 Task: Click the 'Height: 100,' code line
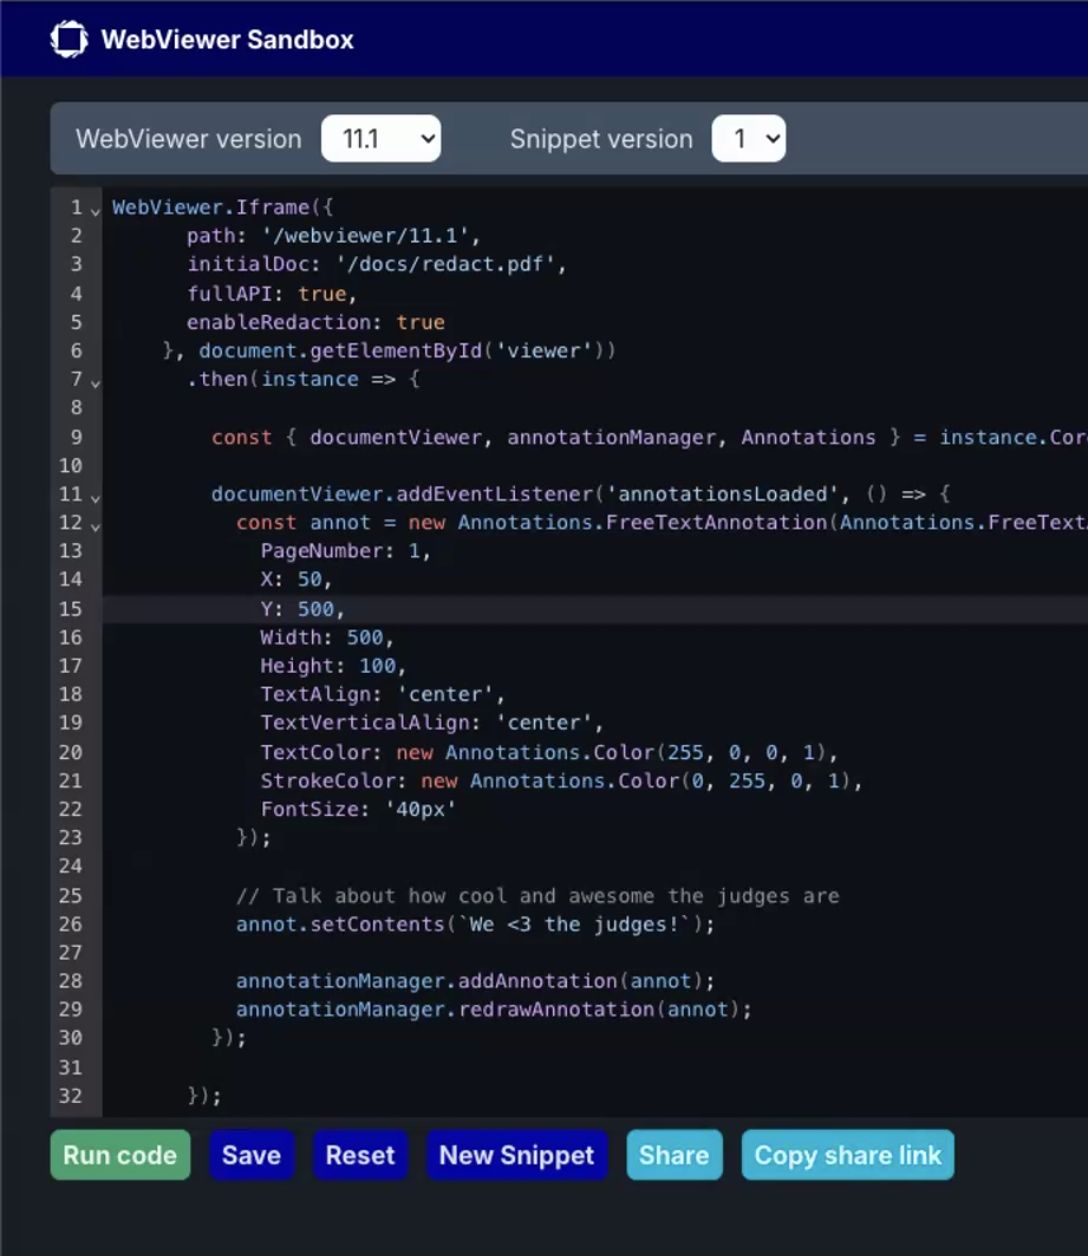[333, 666]
